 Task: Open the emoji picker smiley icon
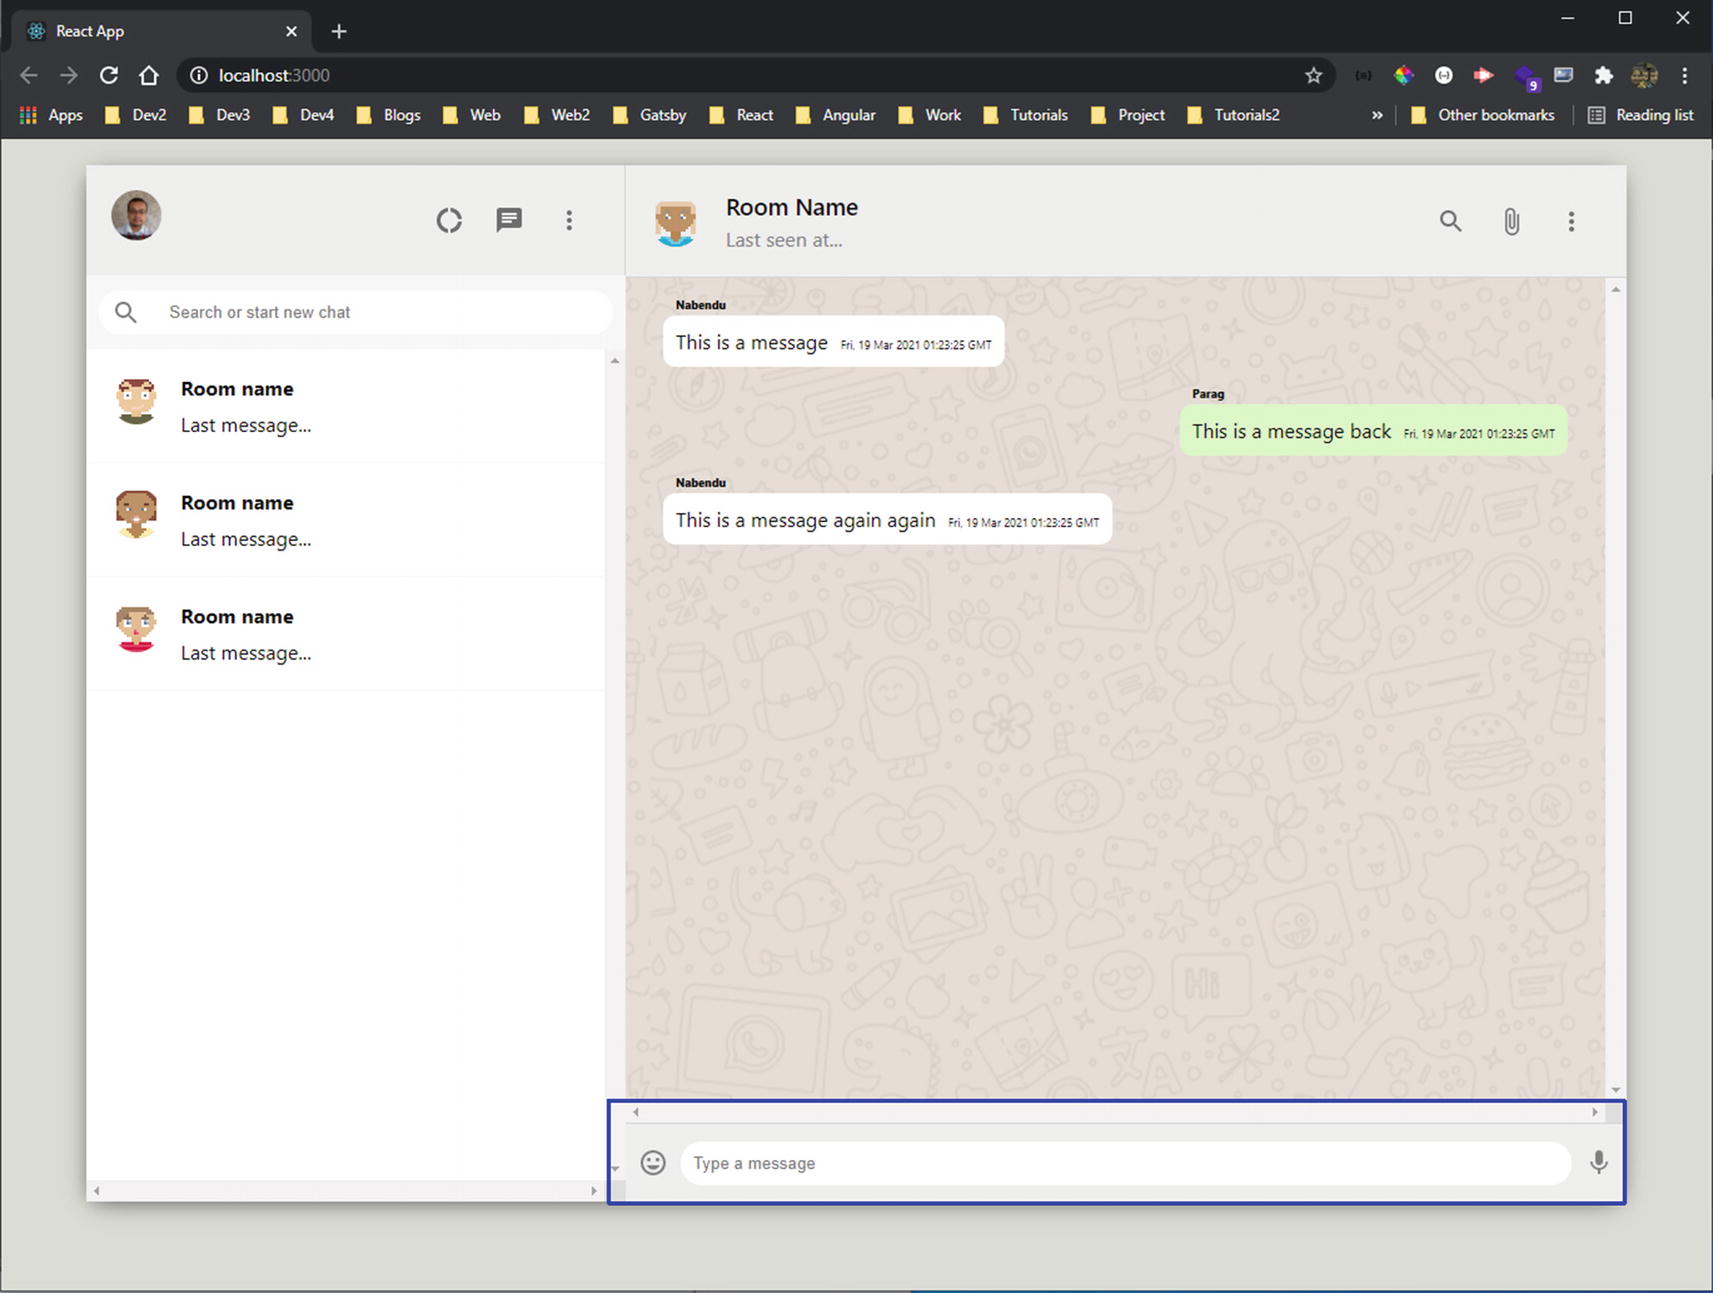[x=653, y=1162]
